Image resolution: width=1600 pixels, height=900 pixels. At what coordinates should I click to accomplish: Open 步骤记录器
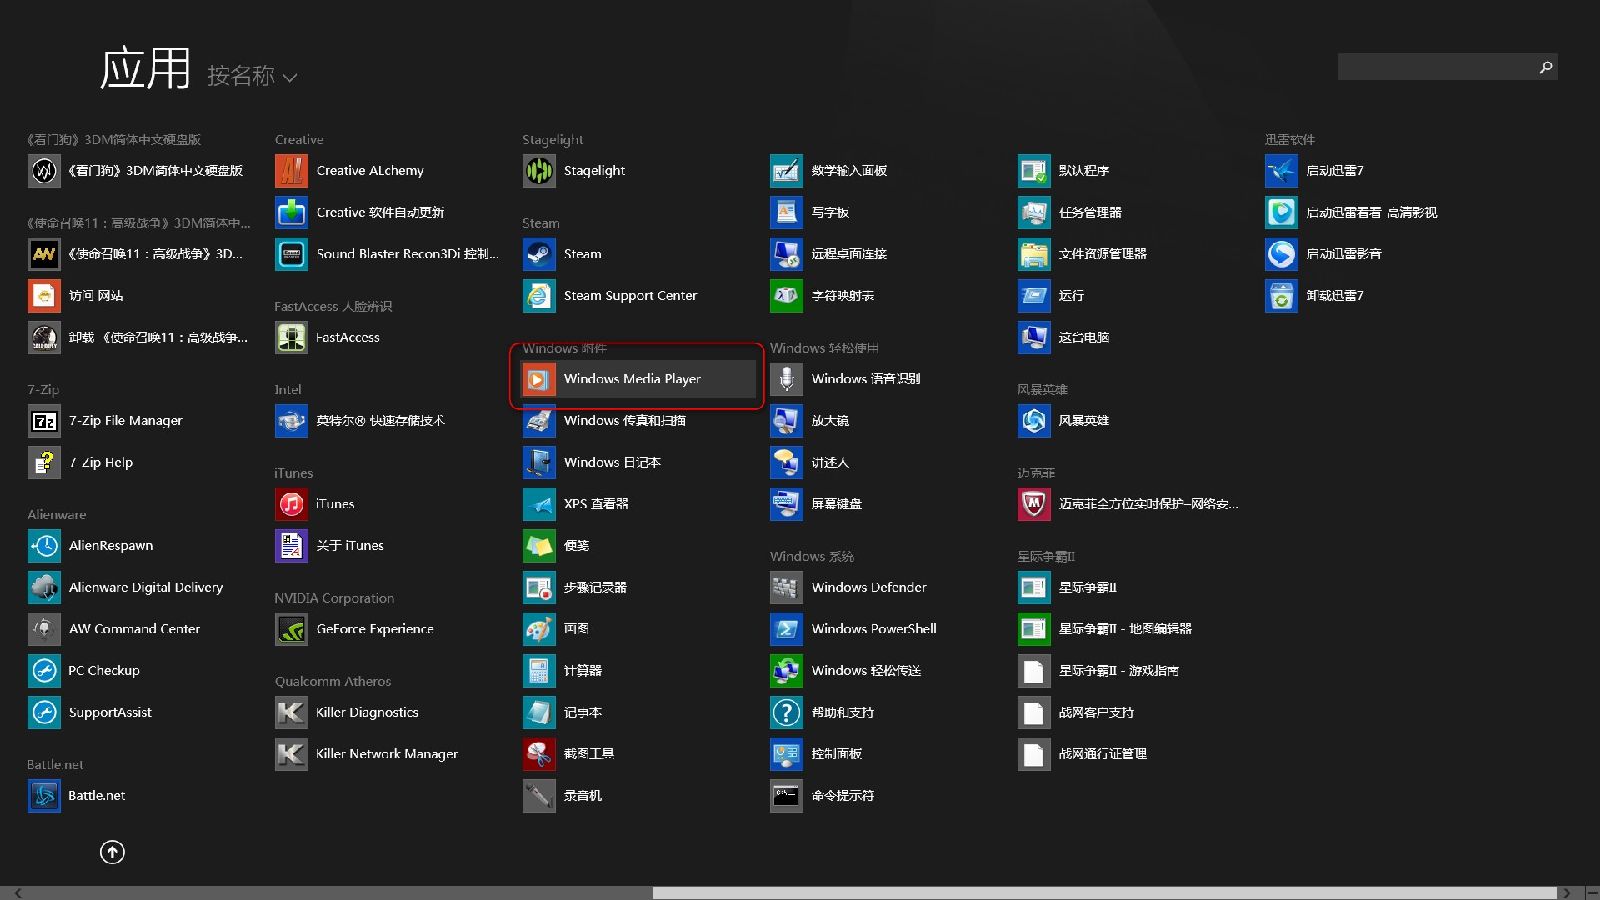point(575,588)
